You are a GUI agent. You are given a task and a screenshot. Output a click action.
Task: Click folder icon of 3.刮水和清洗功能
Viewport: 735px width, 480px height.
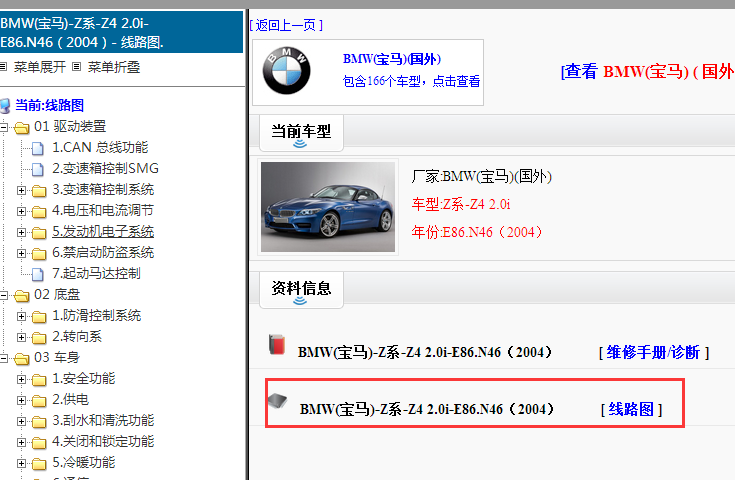click(x=39, y=421)
